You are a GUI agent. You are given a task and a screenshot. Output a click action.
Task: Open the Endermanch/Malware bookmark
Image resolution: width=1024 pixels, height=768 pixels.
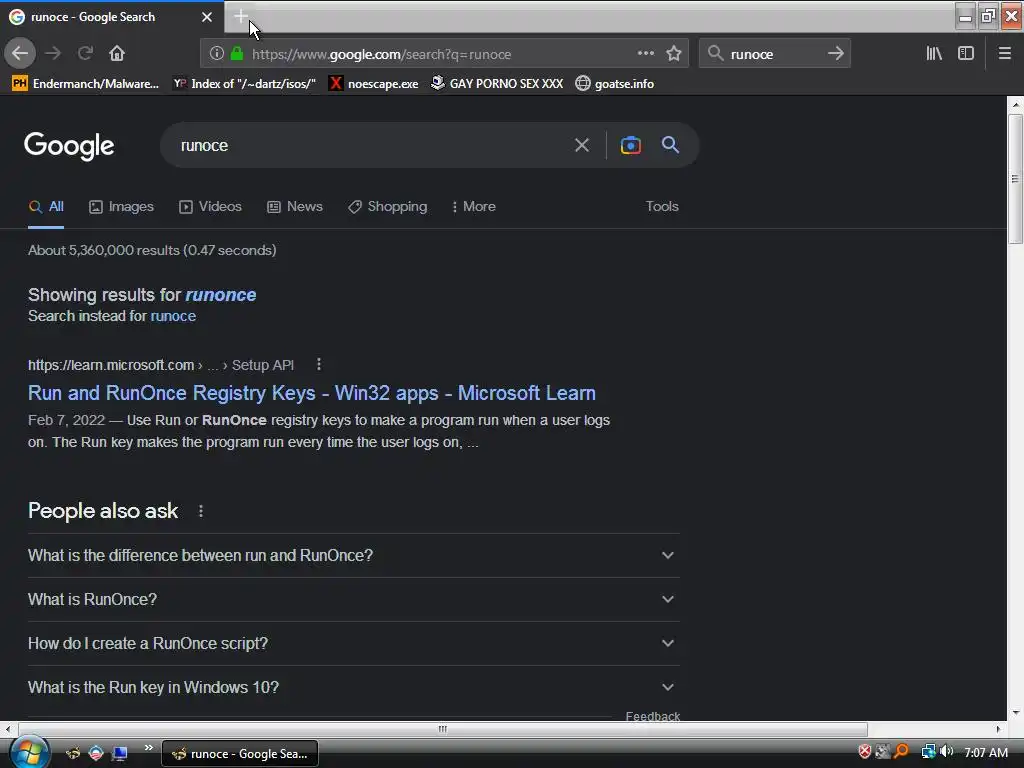coord(86,84)
